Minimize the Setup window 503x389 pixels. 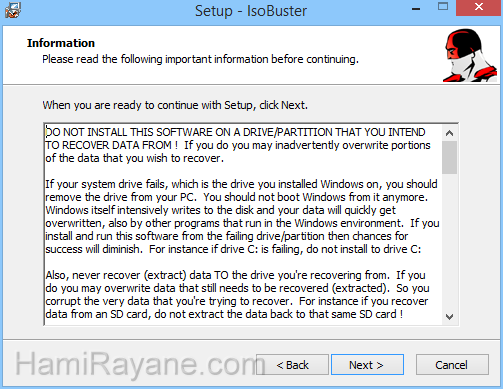point(416,9)
